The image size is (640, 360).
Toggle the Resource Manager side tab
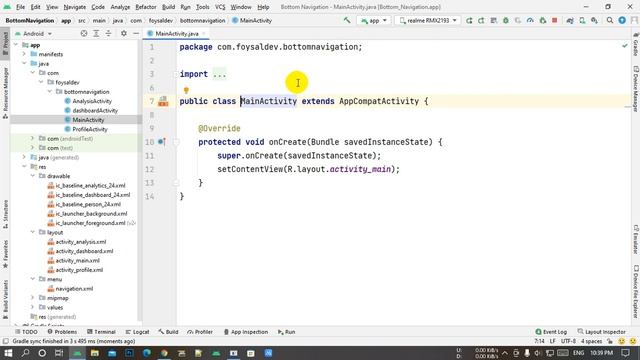pos(5,92)
